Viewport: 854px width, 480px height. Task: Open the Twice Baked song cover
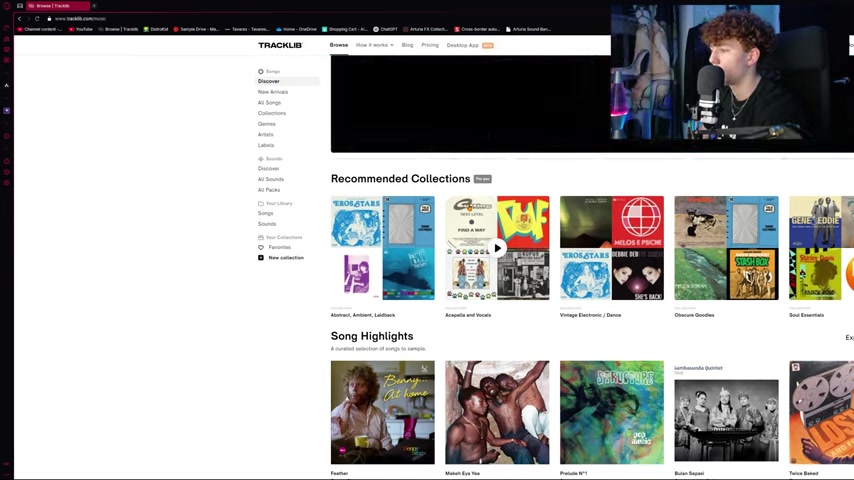(x=821, y=412)
